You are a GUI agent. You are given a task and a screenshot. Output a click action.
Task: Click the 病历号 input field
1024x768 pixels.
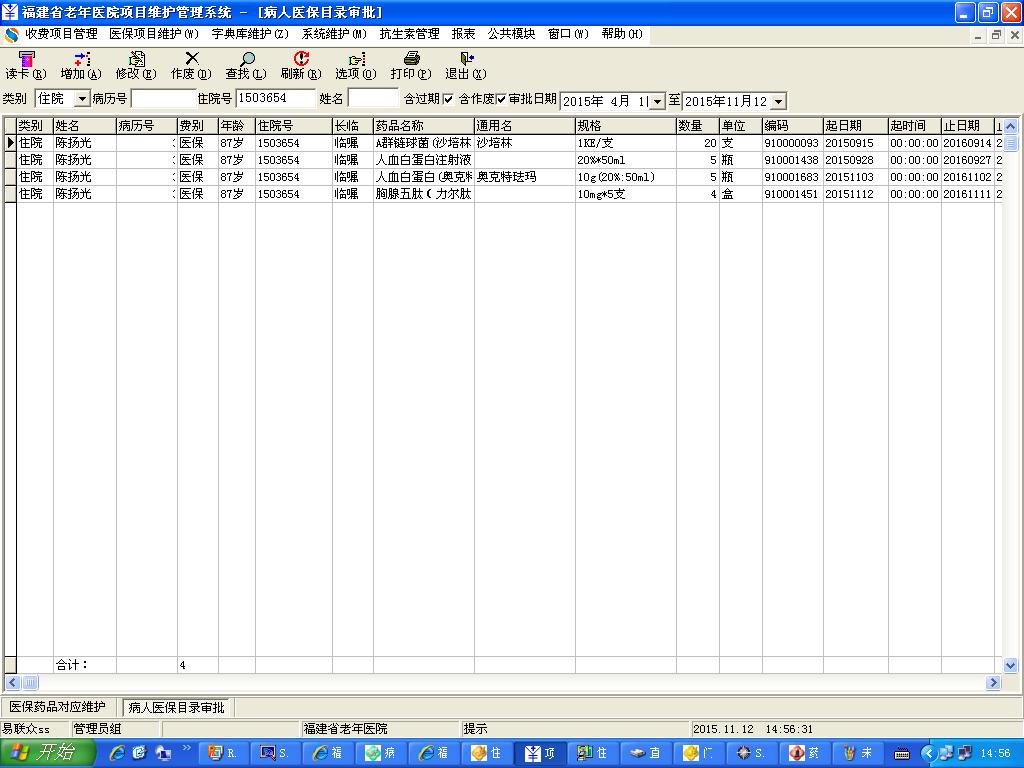pyautogui.click(x=163, y=99)
